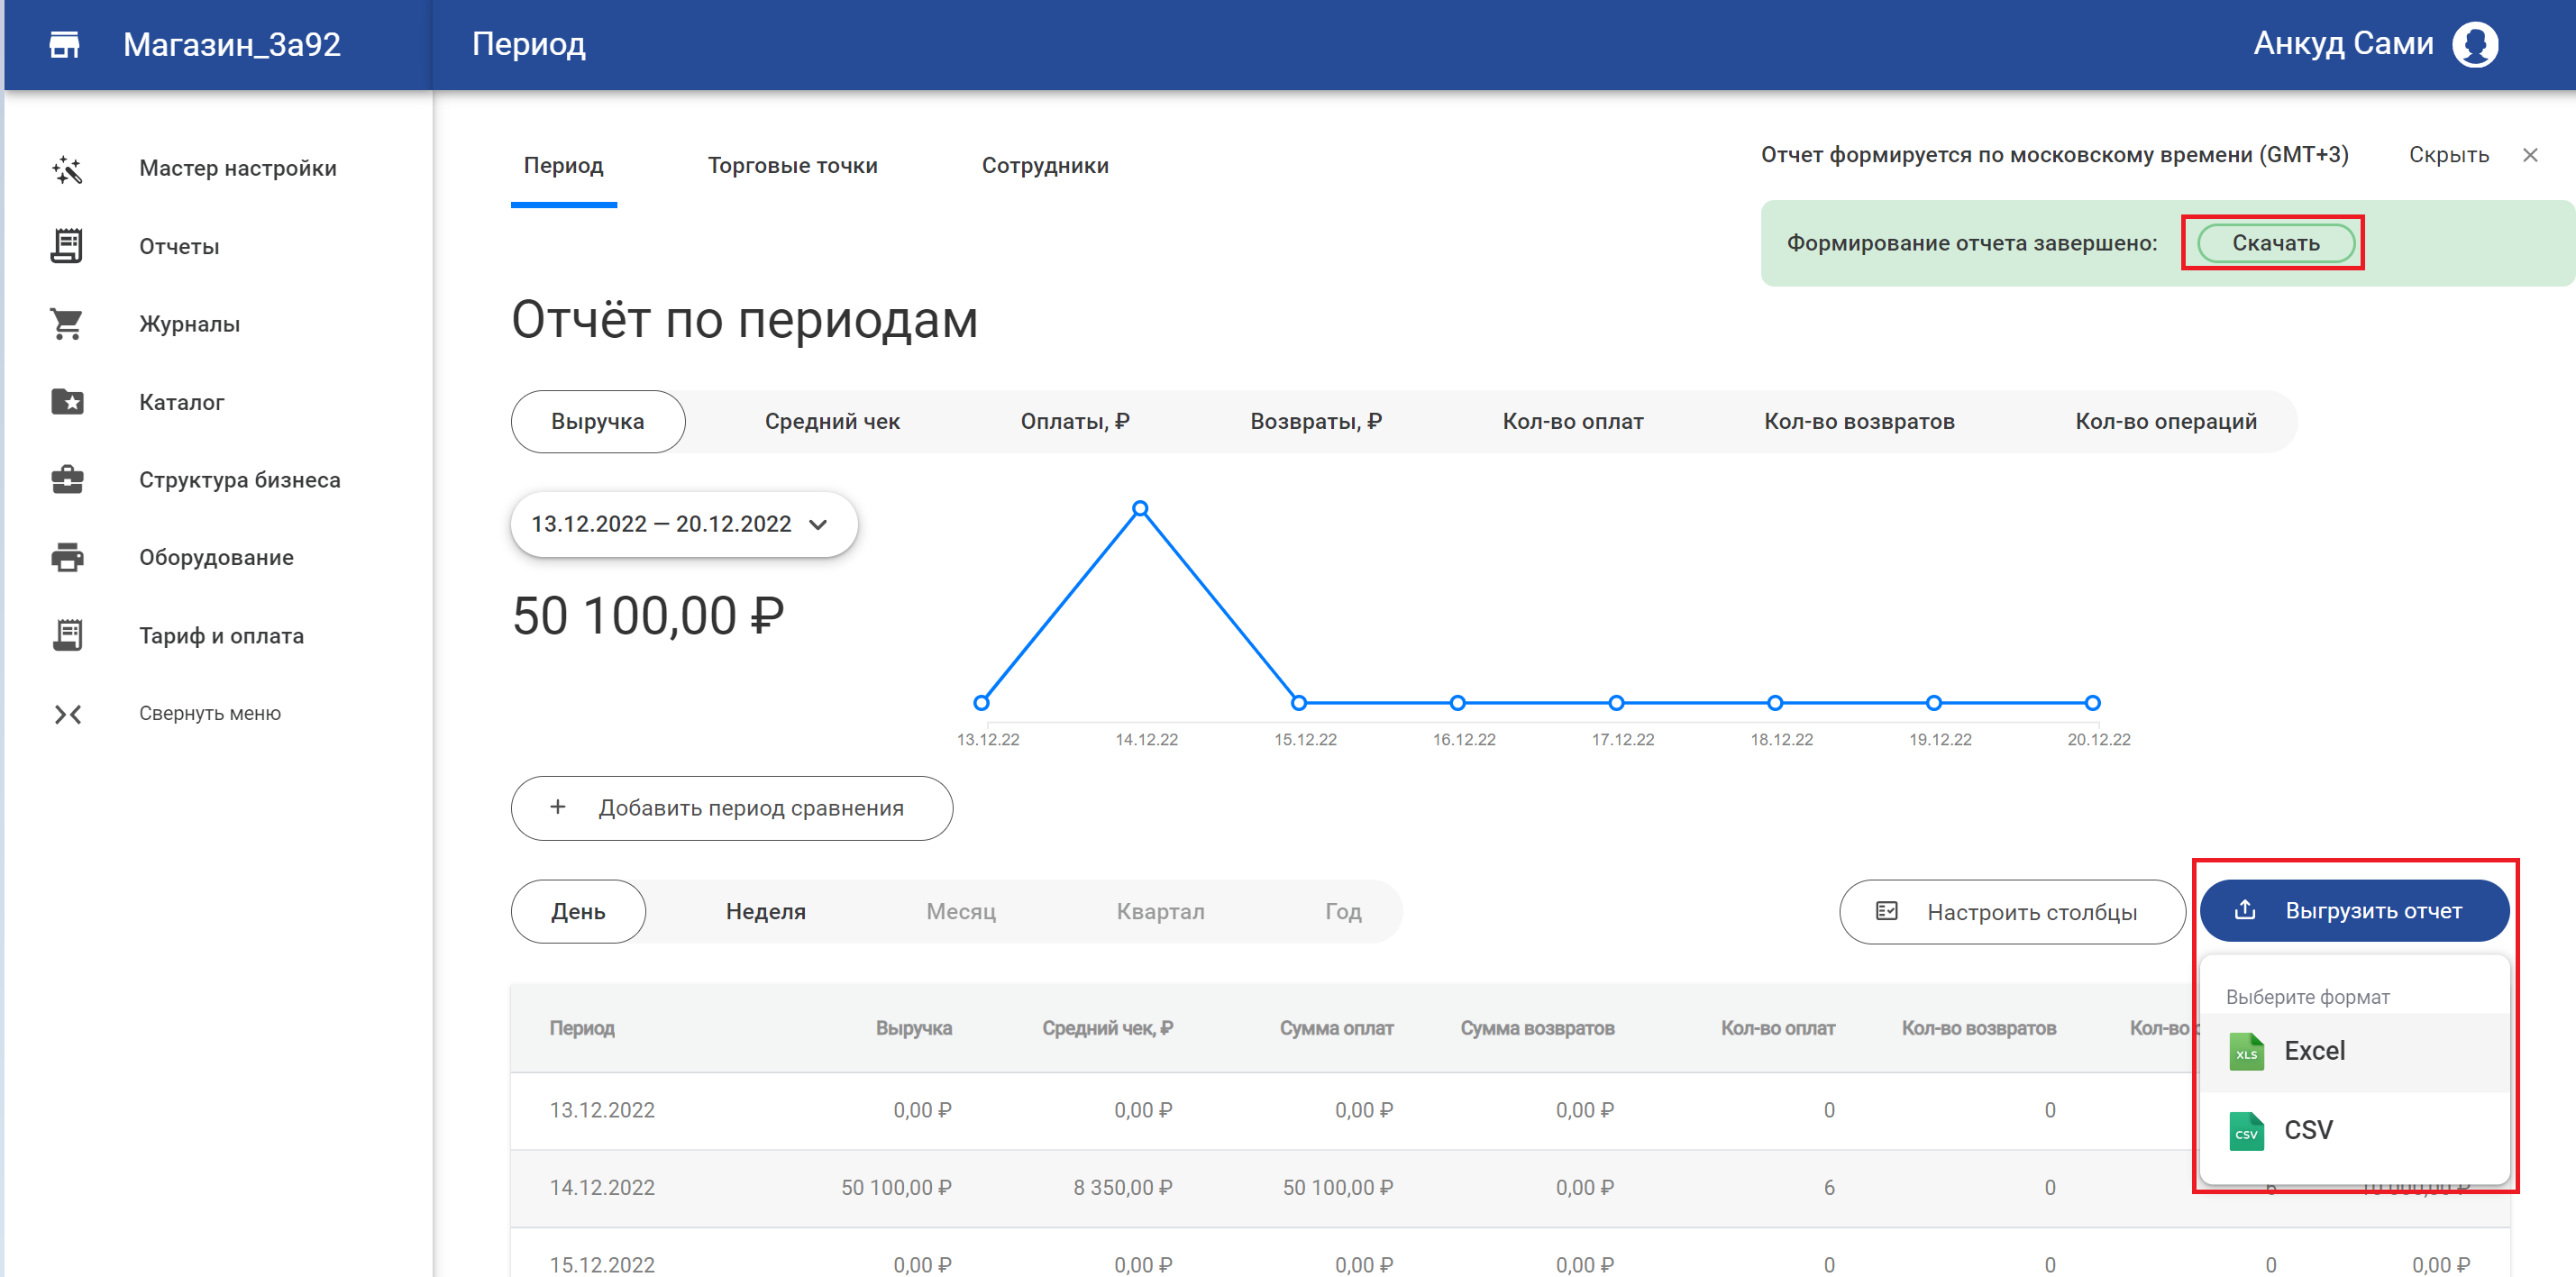This screenshot has width=2576, height=1277.
Task: Click chart point for 17.12.22
Action: click(x=1616, y=703)
